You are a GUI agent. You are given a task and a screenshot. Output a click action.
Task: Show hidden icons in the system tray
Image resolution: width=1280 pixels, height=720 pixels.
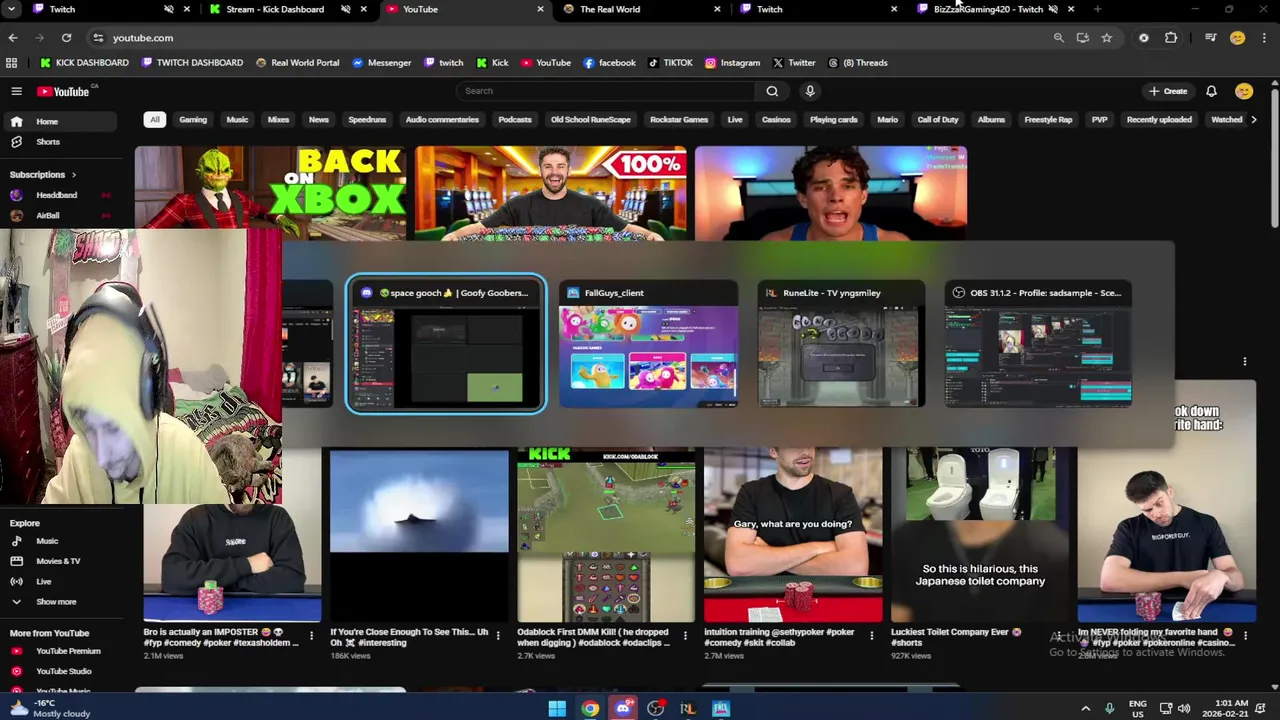coord(1086,708)
